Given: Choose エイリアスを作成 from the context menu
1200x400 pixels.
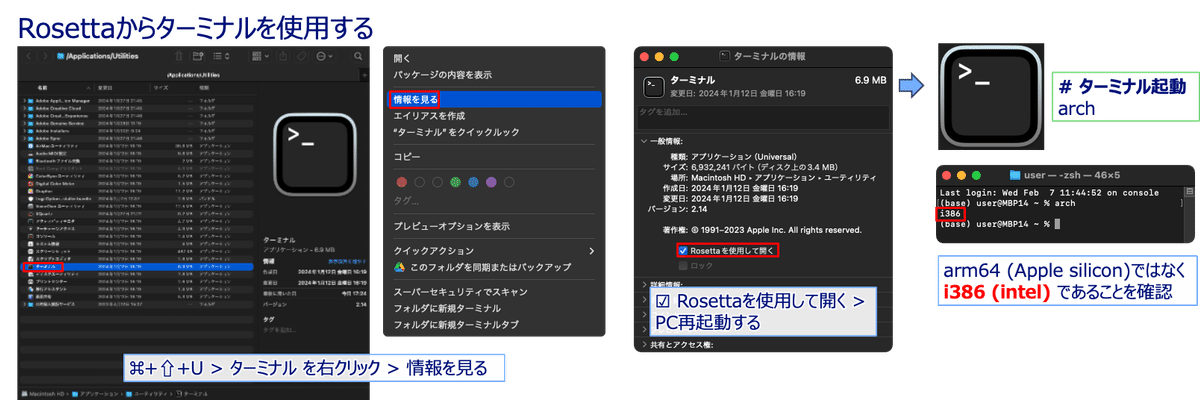Looking at the screenshot, I should (429, 116).
